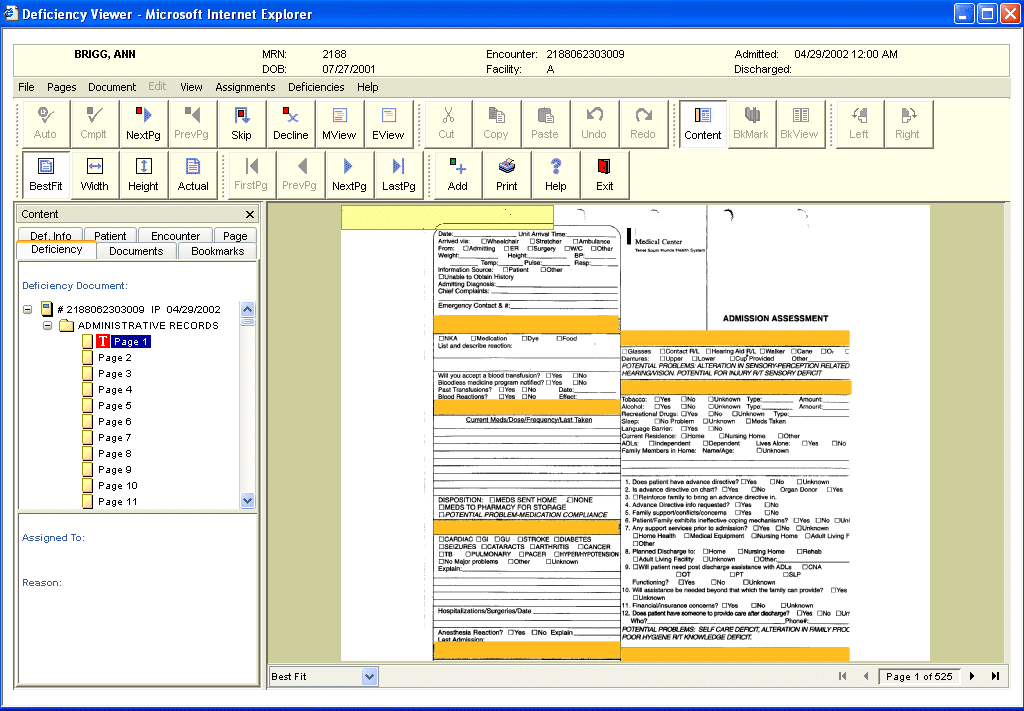Switch to the Def. Info tab
The width and height of the screenshot is (1024, 711).
pos(50,236)
